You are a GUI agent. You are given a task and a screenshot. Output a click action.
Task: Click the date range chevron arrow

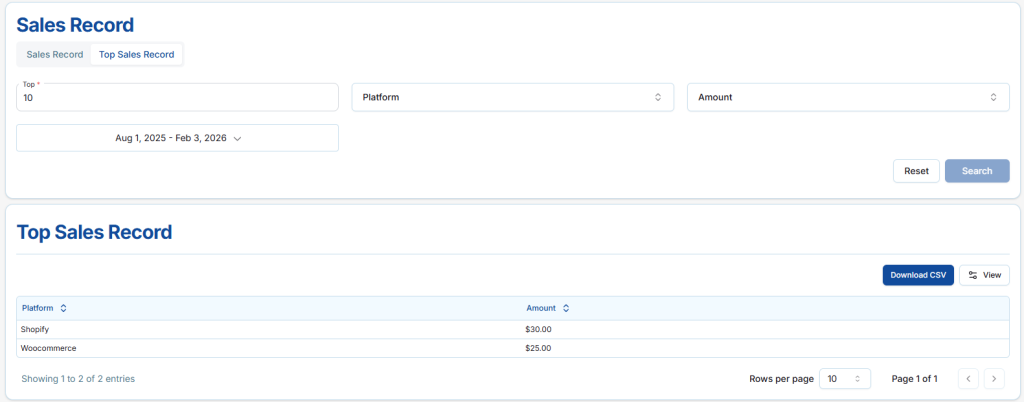click(x=238, y=139)
